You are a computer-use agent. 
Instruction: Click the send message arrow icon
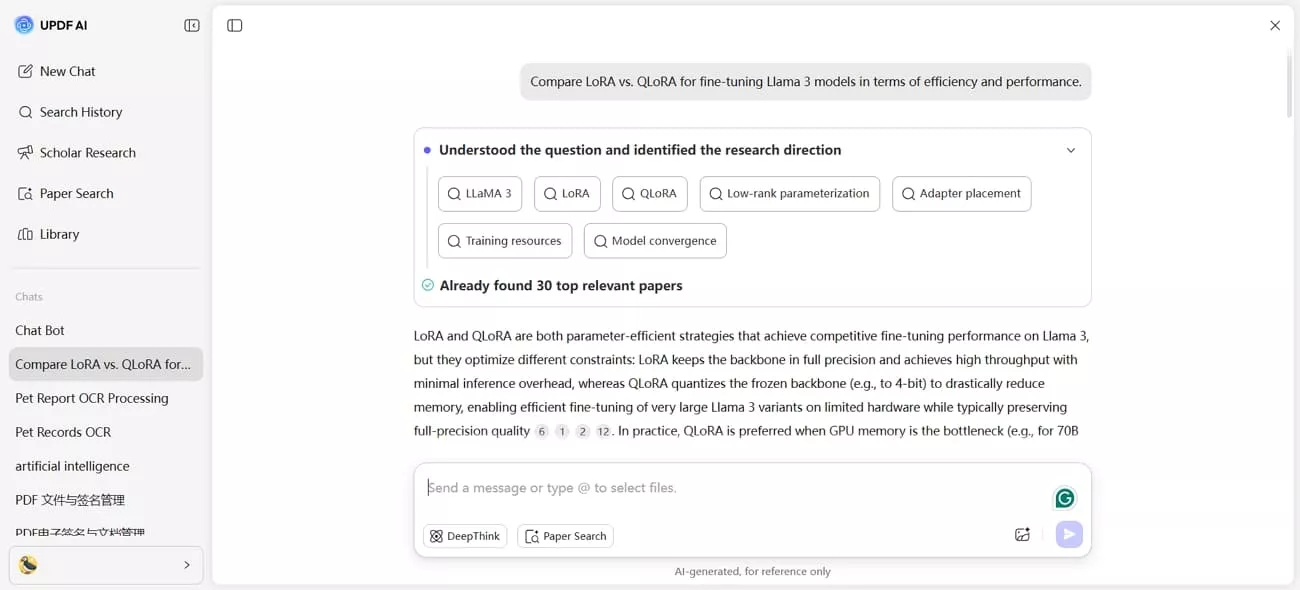coord(1068,534)
